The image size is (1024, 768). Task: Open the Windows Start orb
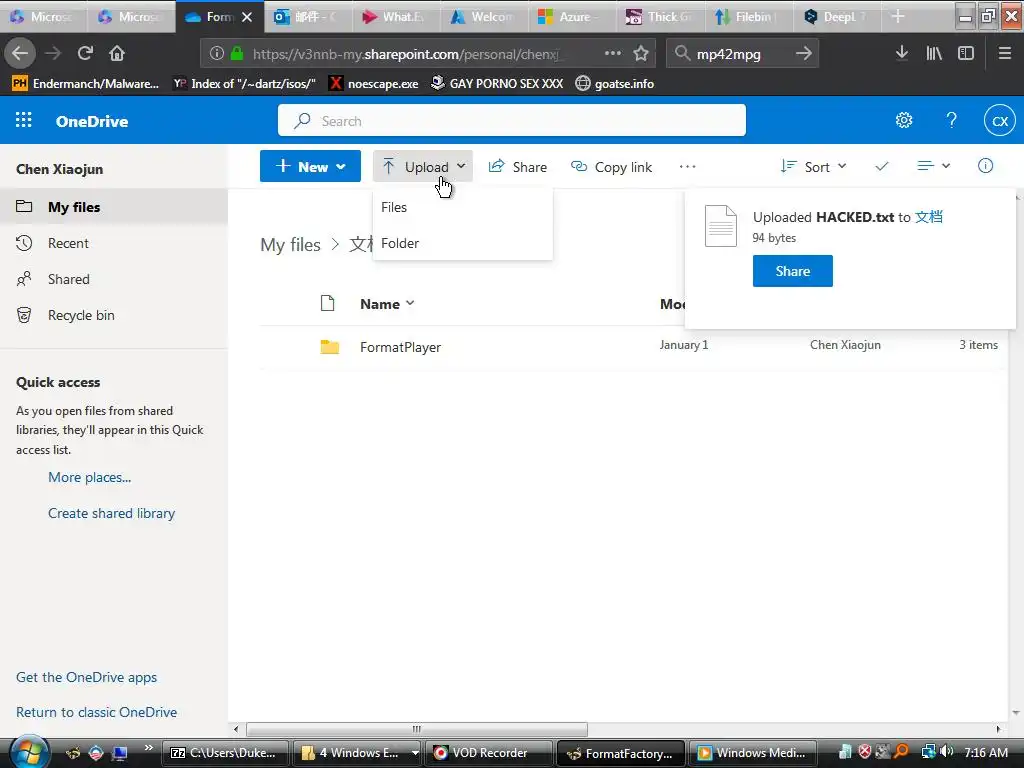point(27,752)
